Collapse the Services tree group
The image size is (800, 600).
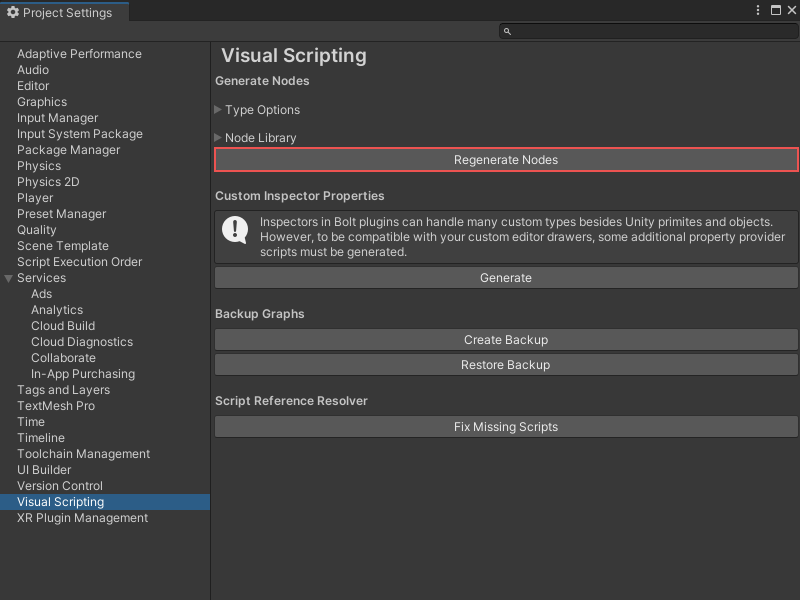9,278
